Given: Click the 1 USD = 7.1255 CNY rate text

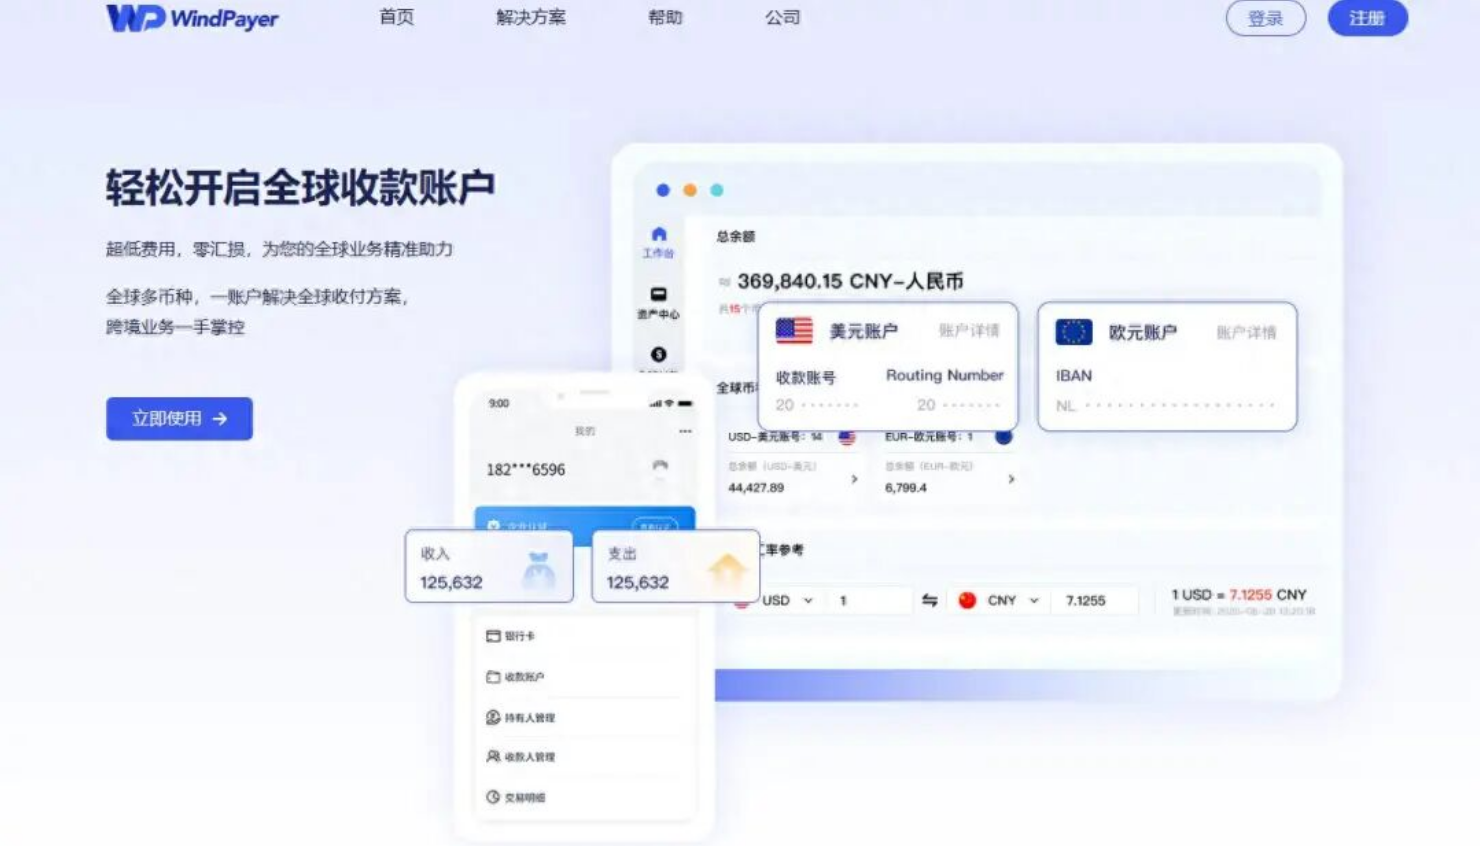Looking at the screenshot, I should click(x=1239, y=594).
